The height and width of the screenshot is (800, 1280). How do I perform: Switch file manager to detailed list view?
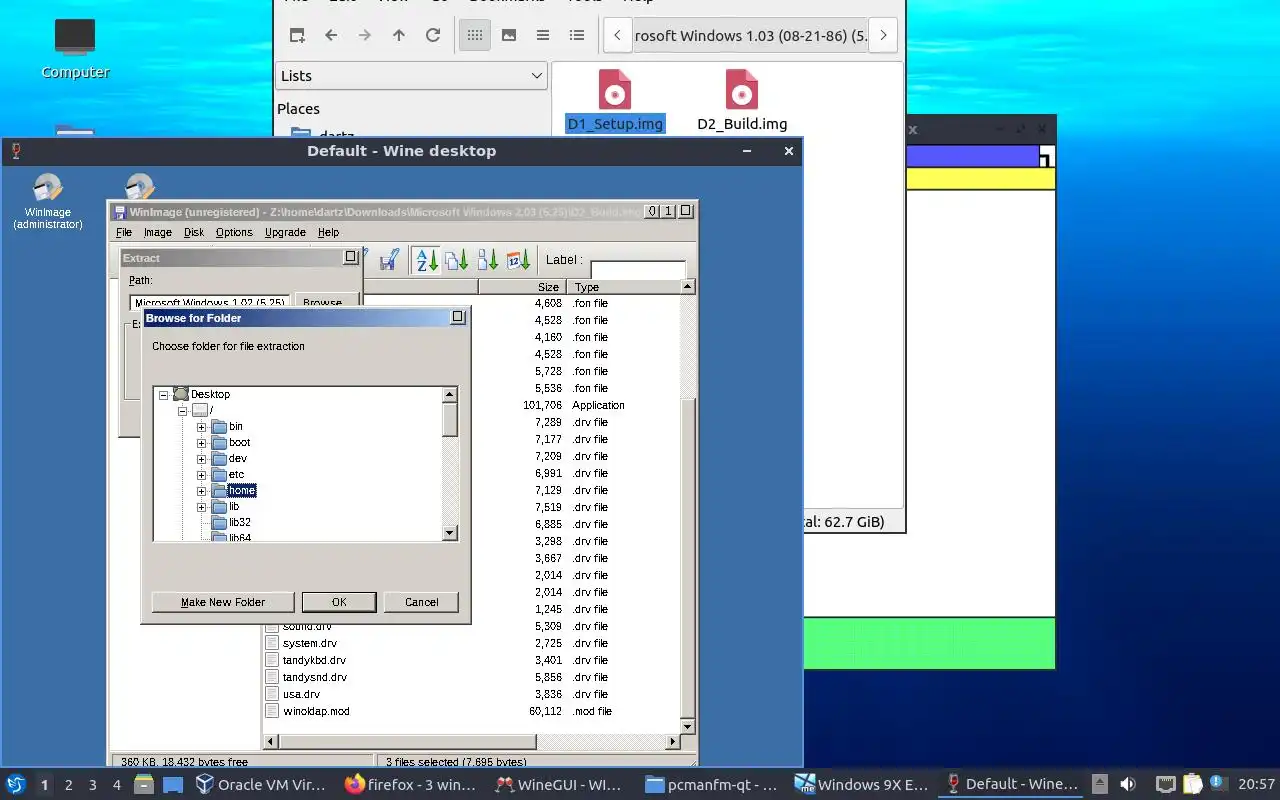coord(577,35)
